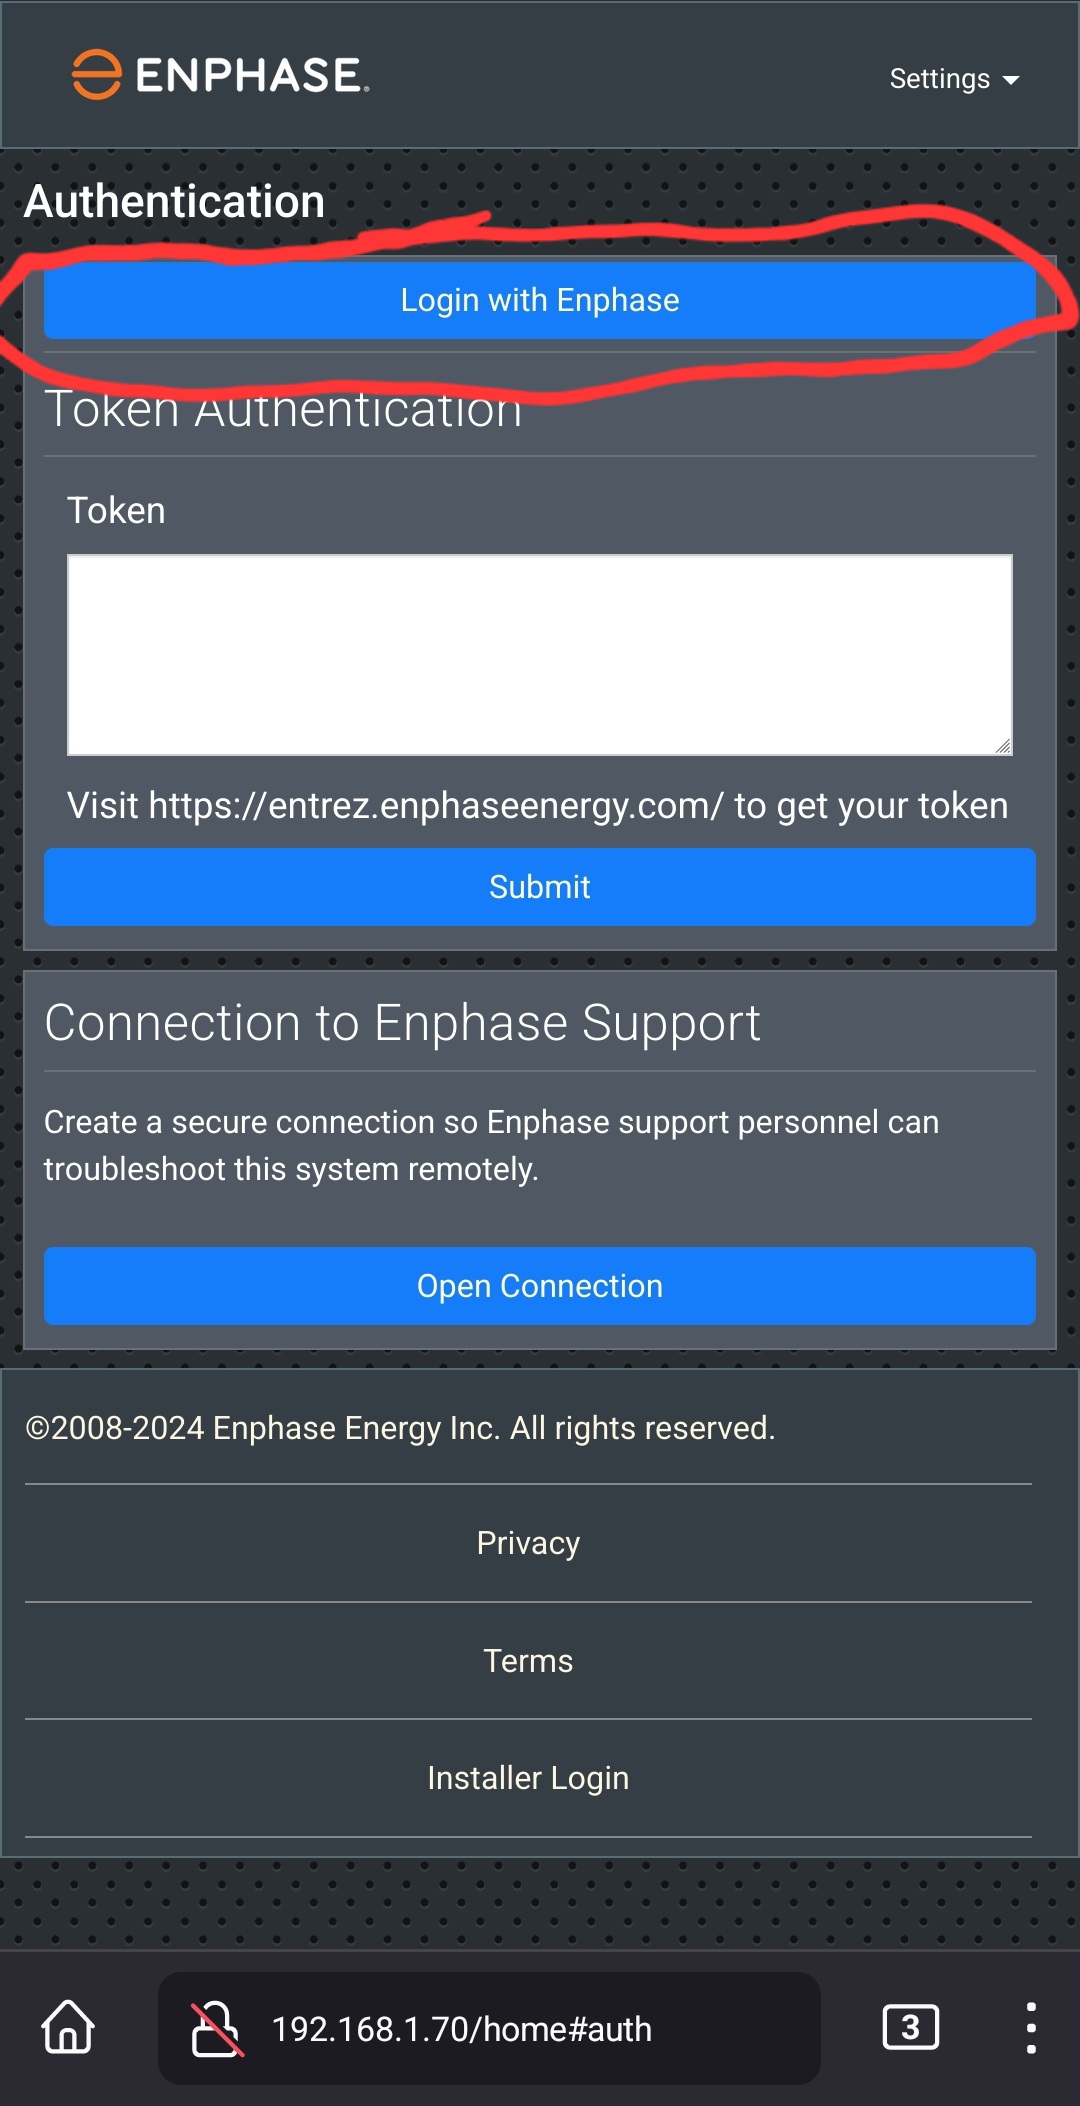Submit the token authentication form
Image resolution: width=1080 pixels, height=2106 pixels.
(x=540, y=887)
